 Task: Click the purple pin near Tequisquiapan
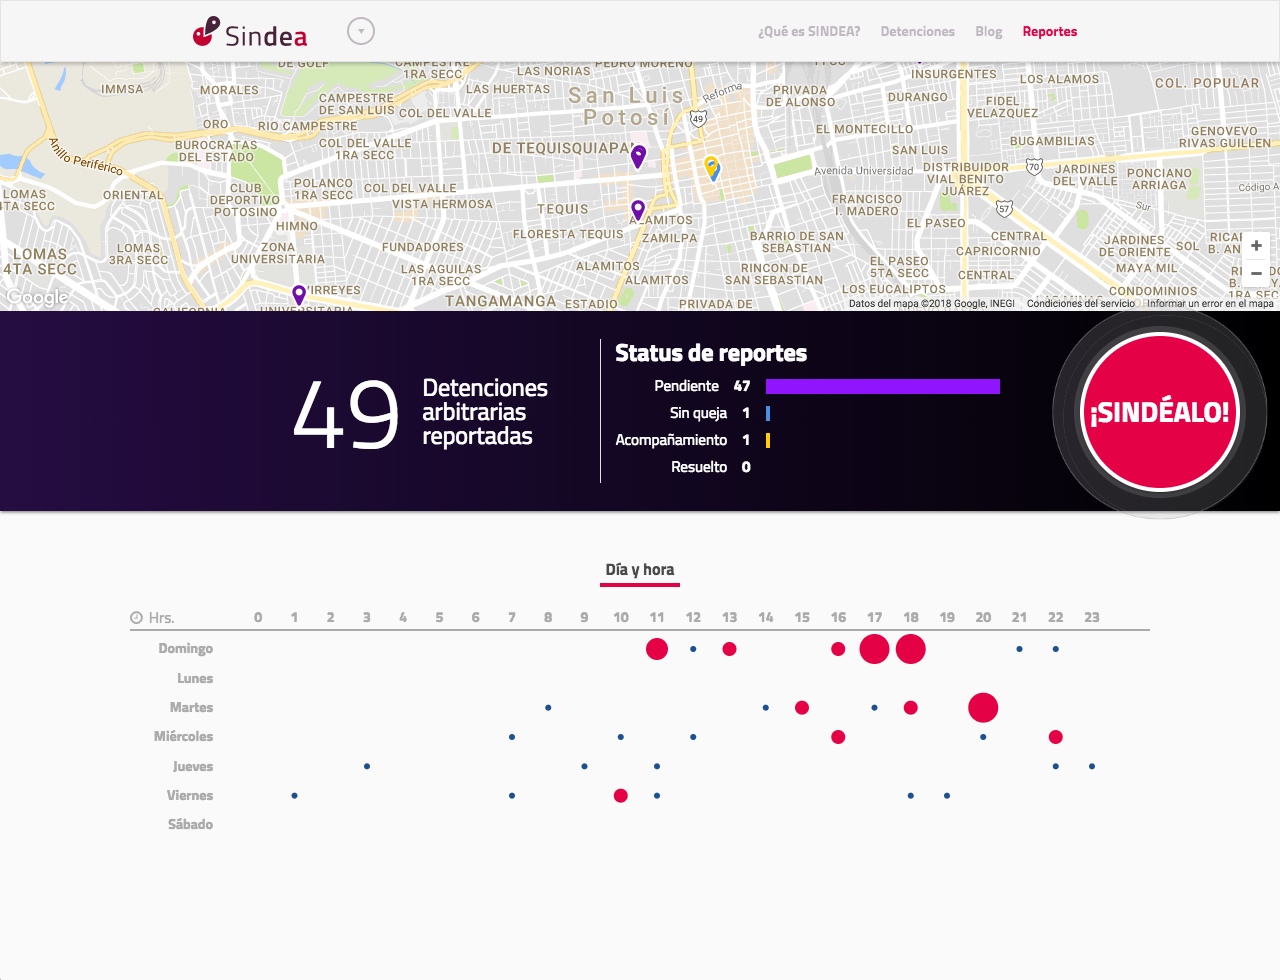click(638, 155)
